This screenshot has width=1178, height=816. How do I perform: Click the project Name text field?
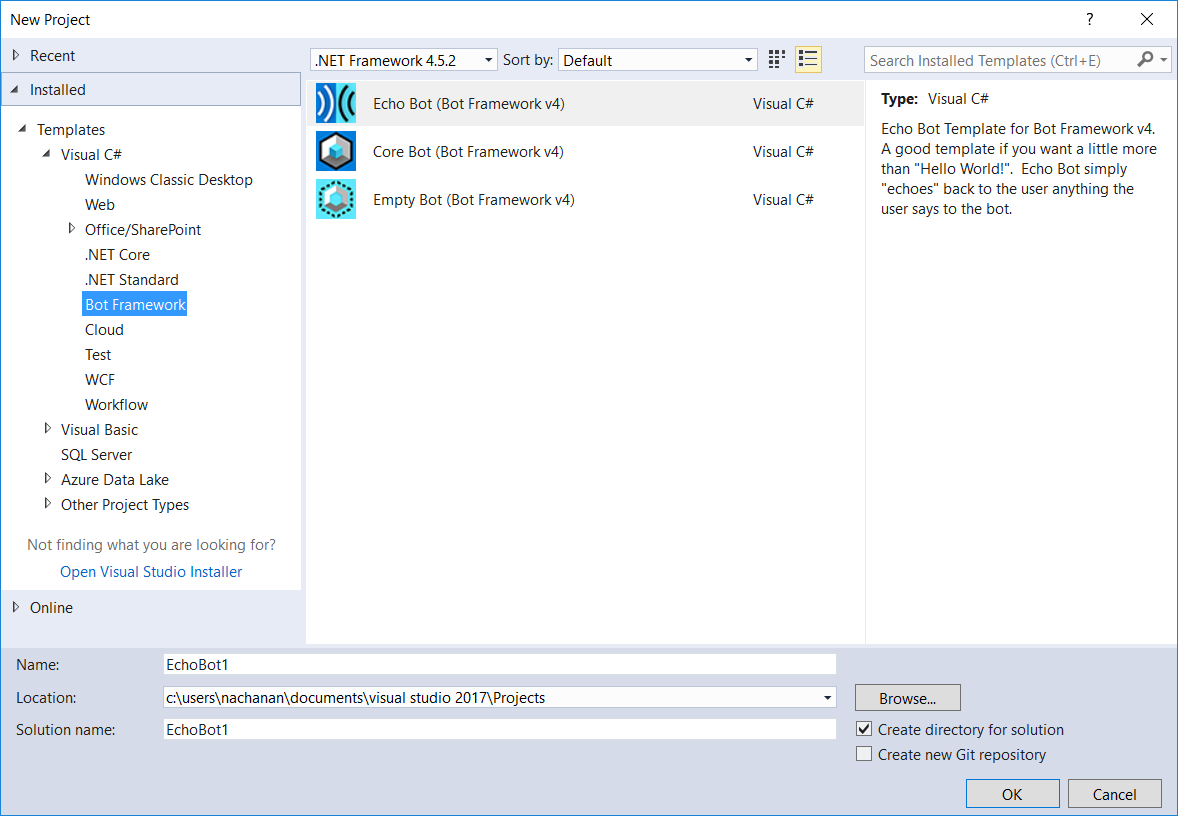click(x=499, y=664)
